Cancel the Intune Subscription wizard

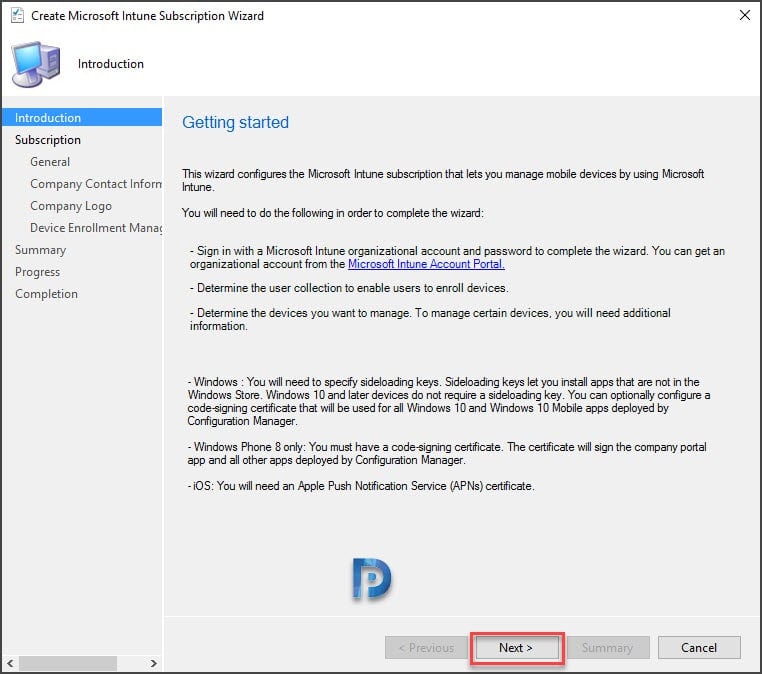pos(699,647)
